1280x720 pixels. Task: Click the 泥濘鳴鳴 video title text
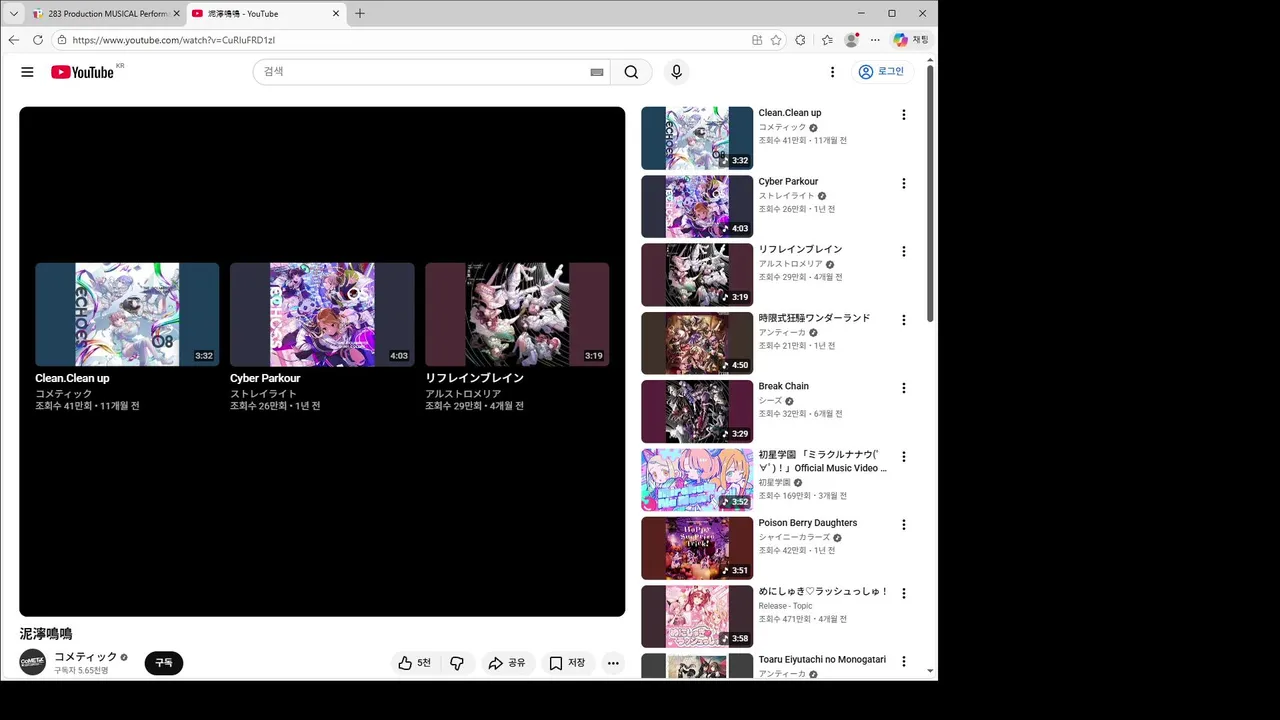coord(46,634)
